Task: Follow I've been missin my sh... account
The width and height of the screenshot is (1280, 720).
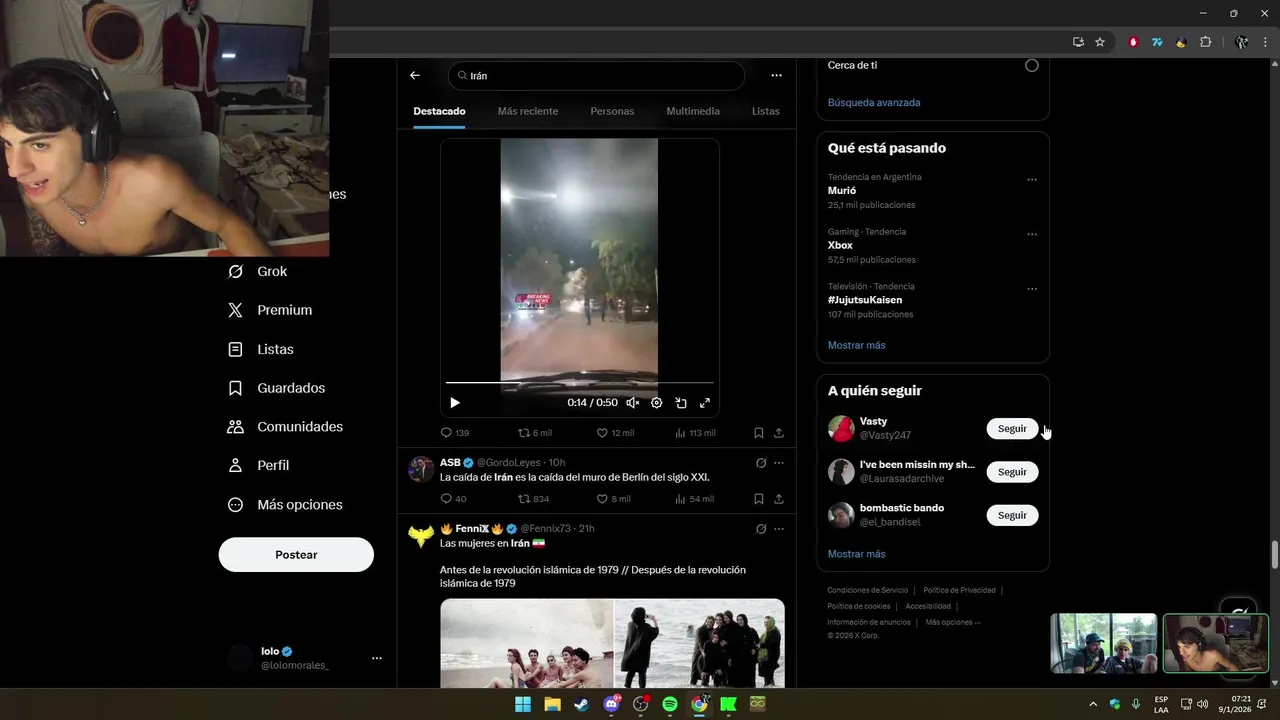Action: click(x=1012, y=472)
